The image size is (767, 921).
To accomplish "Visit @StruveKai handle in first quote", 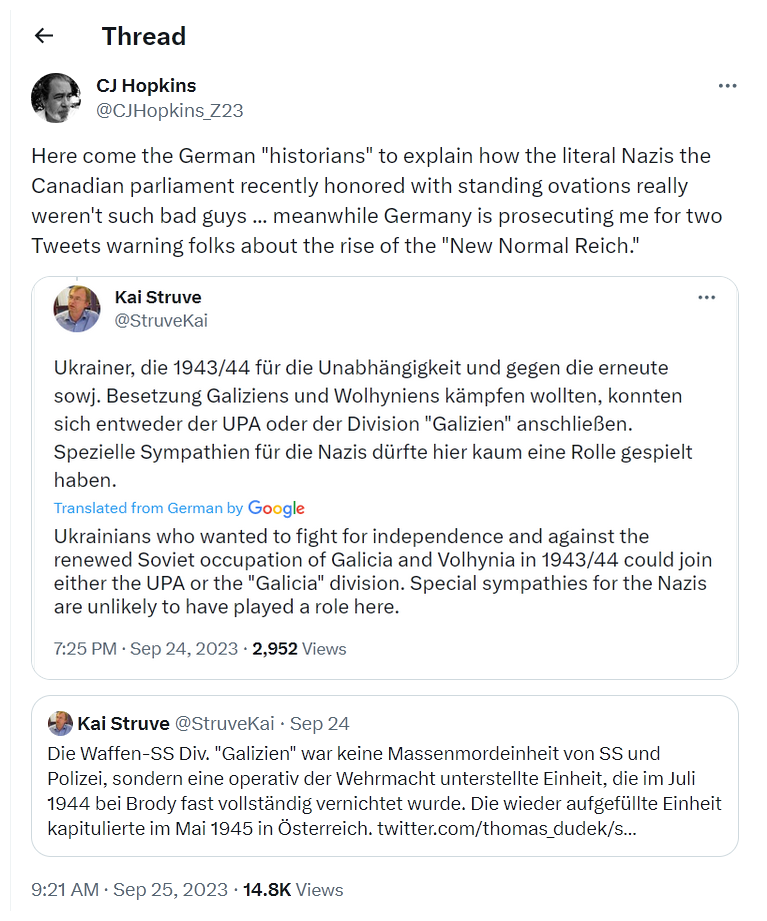I will [161, 321].
